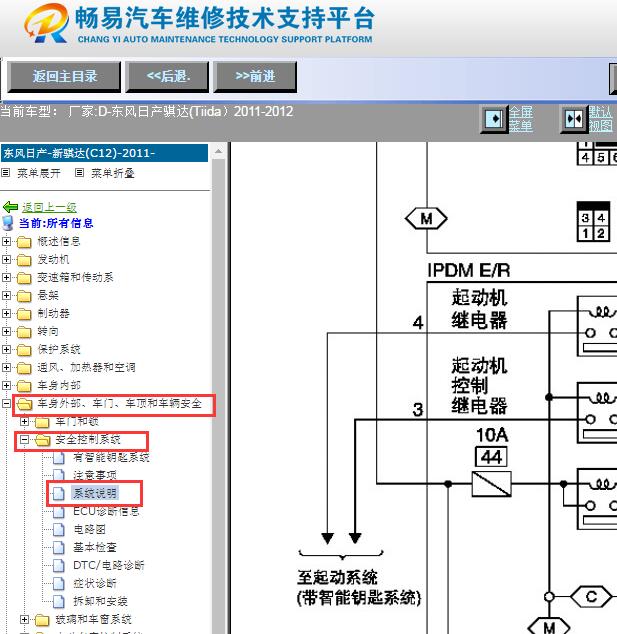Click the green back arrow icon

(10, 207)
